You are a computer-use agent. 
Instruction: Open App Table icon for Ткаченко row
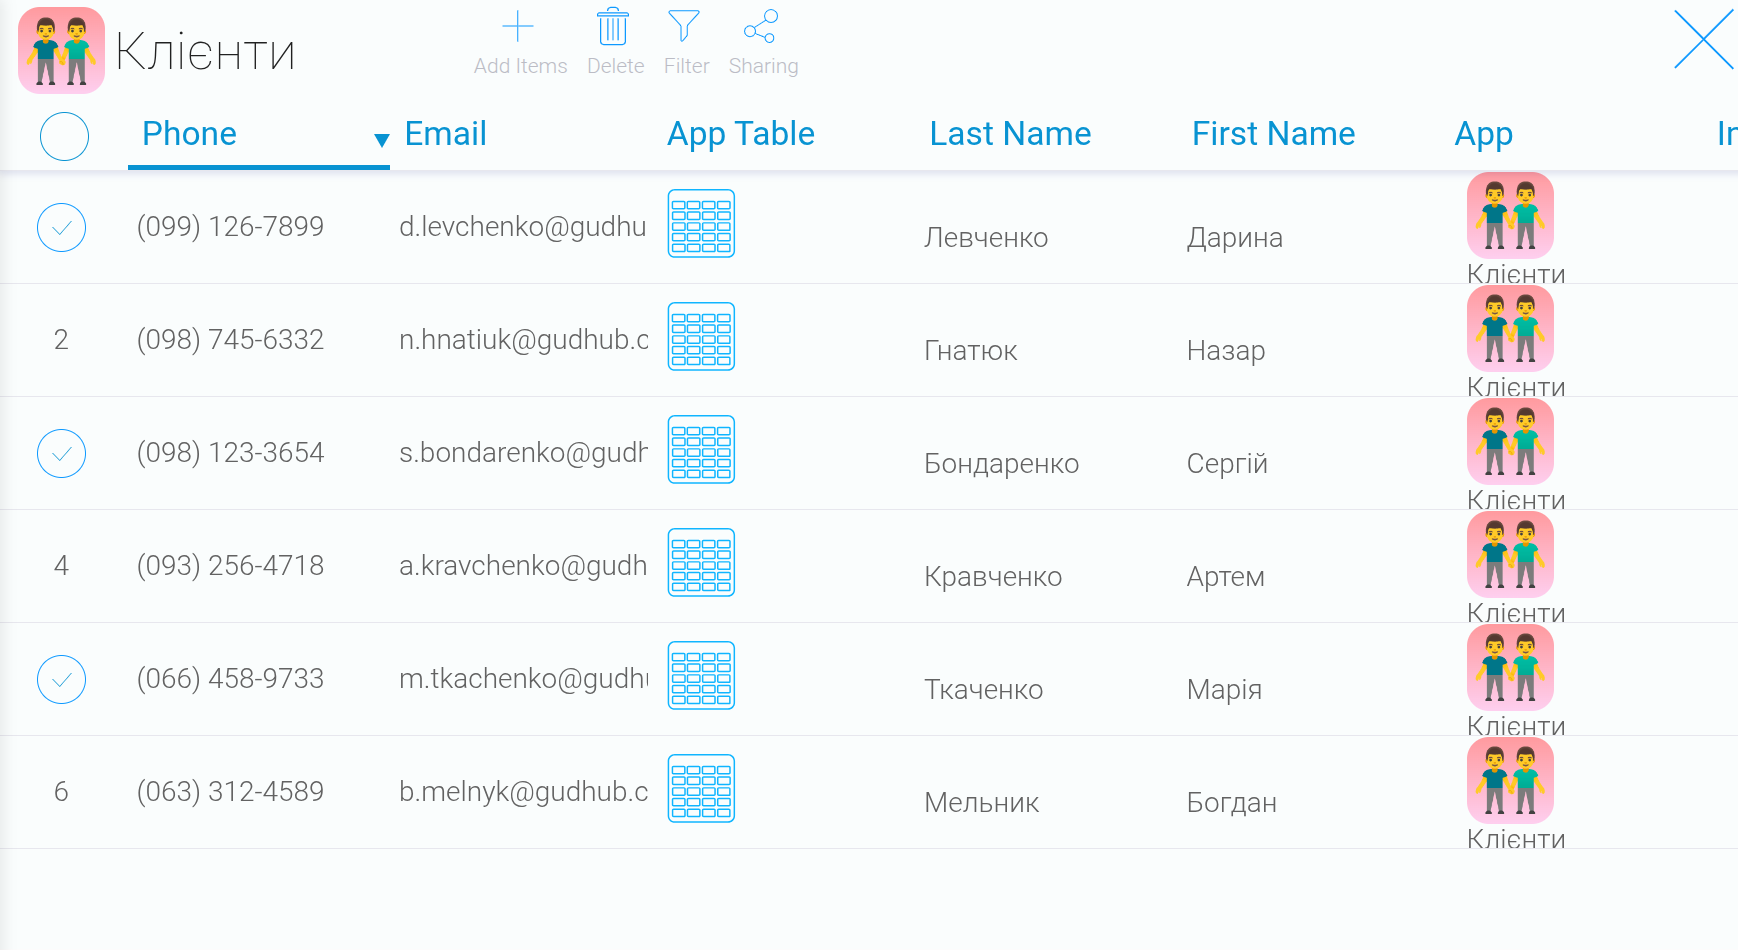click(x=701, y=675)
